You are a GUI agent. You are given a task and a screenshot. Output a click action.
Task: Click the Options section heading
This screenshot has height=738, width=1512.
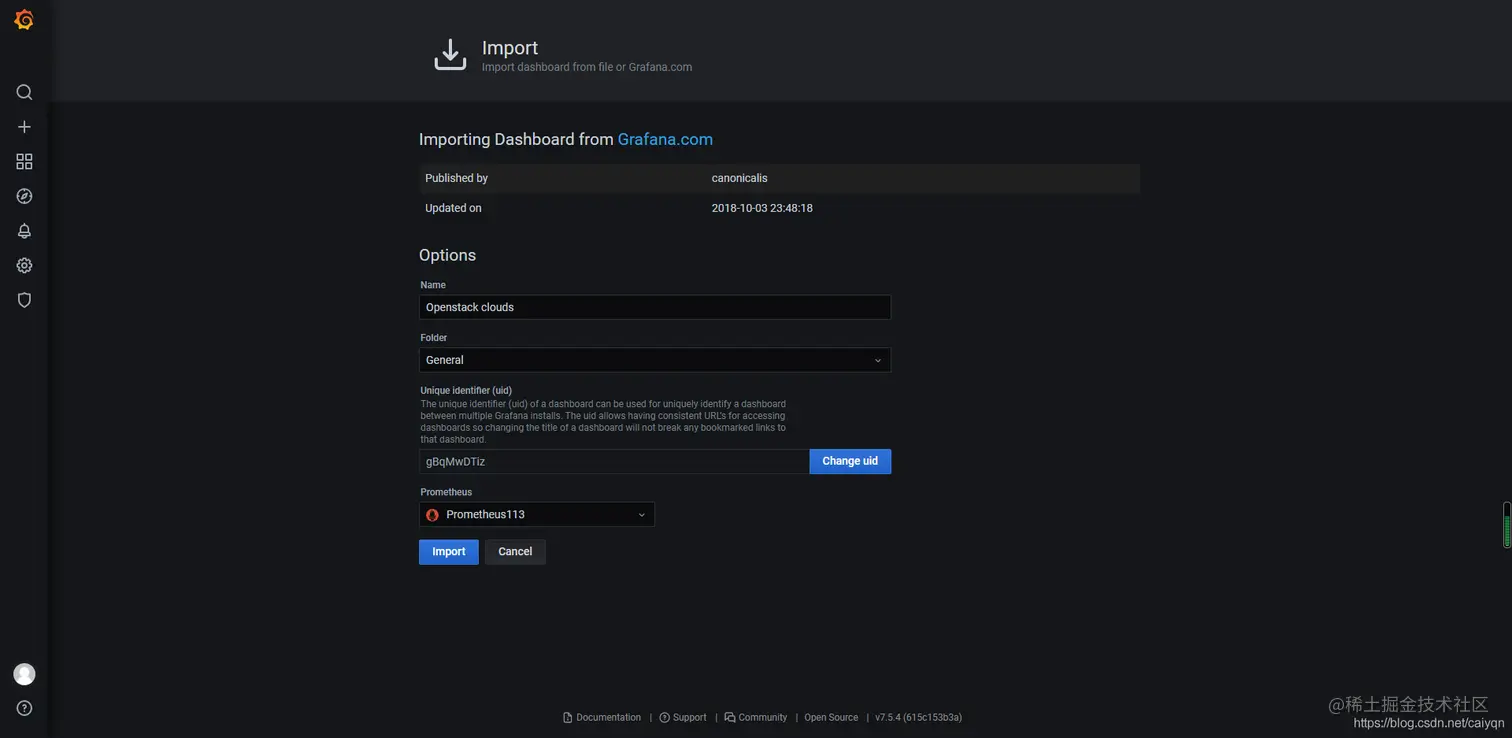(447, 255)
